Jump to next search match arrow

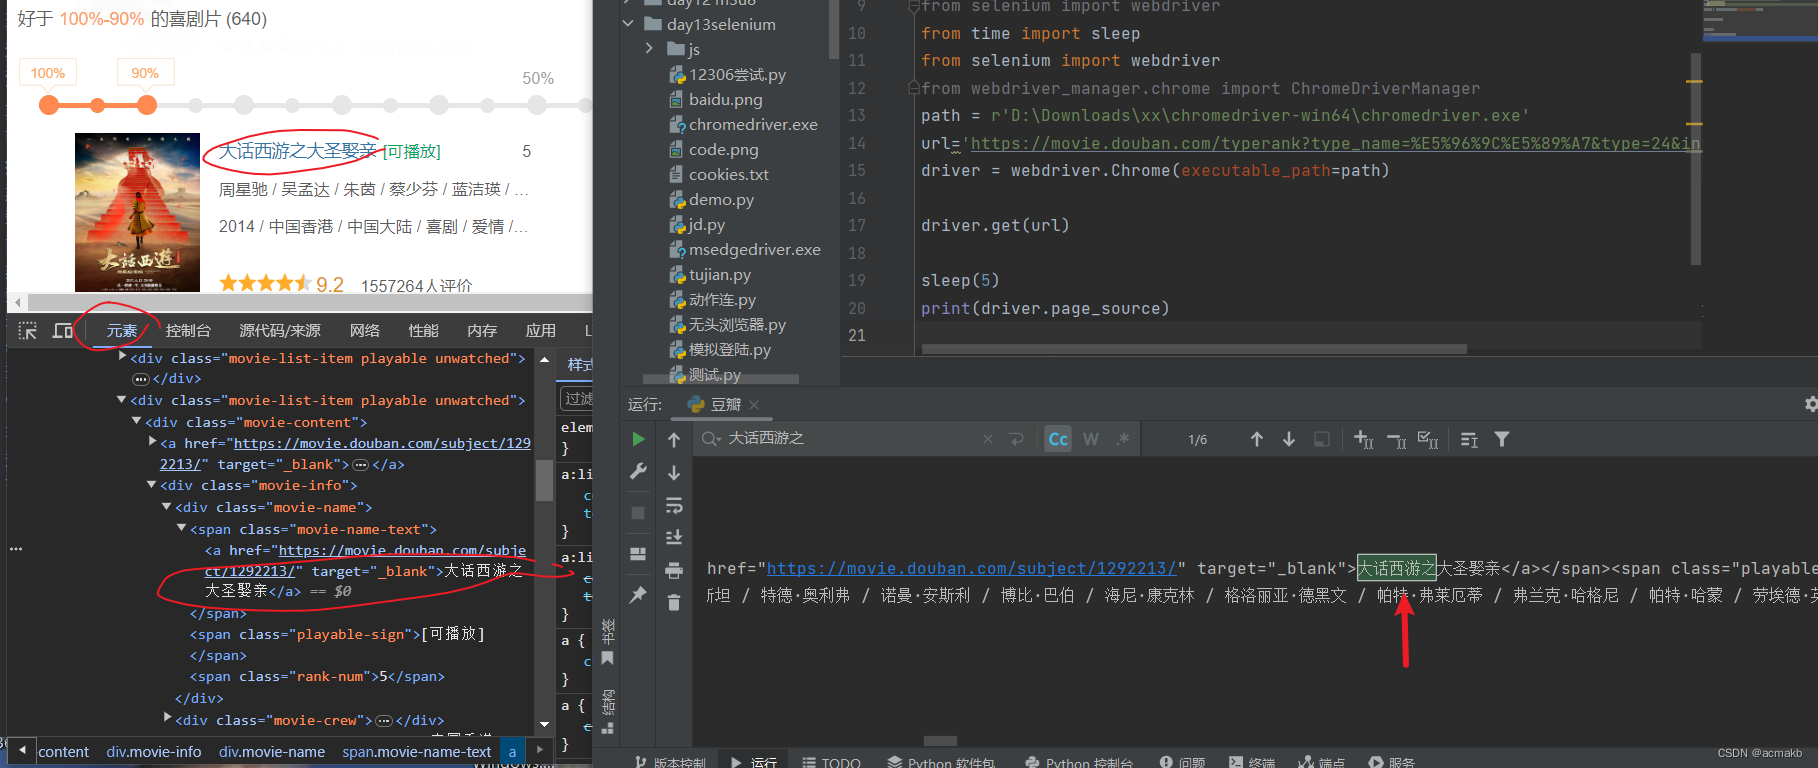tap(1289, 439)
